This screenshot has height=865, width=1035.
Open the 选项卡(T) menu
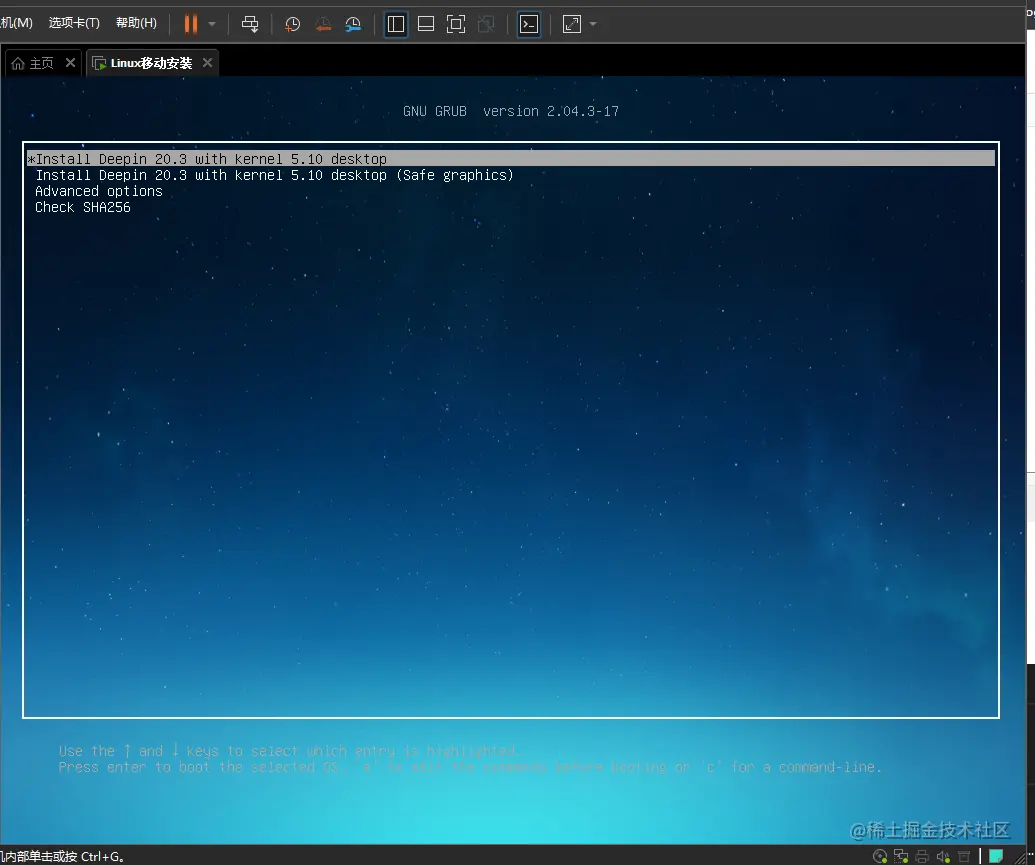click(x=74, y=23)
